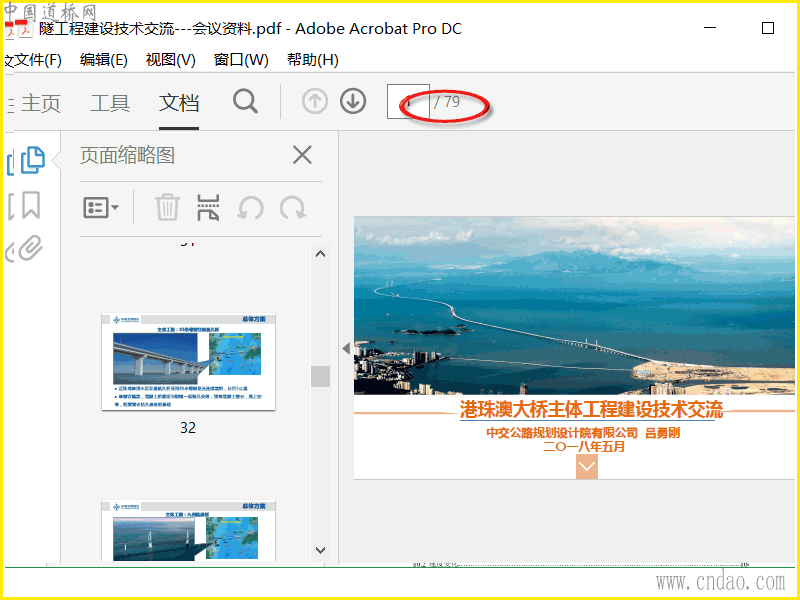The width and height of the screenshot is (800, 600).
Task: Open the Page Thumbnails panel icon
Action: (32, 160)
